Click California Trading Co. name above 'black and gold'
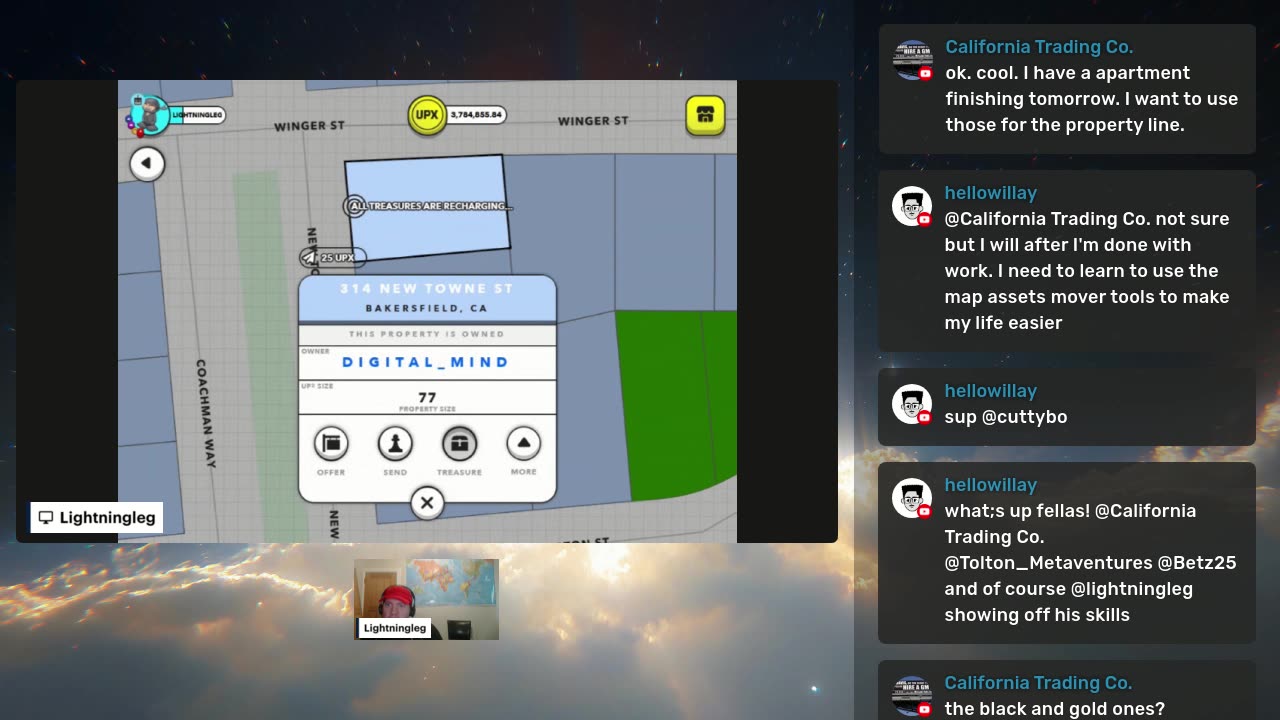1280x720 pixels. point(1039,683)
